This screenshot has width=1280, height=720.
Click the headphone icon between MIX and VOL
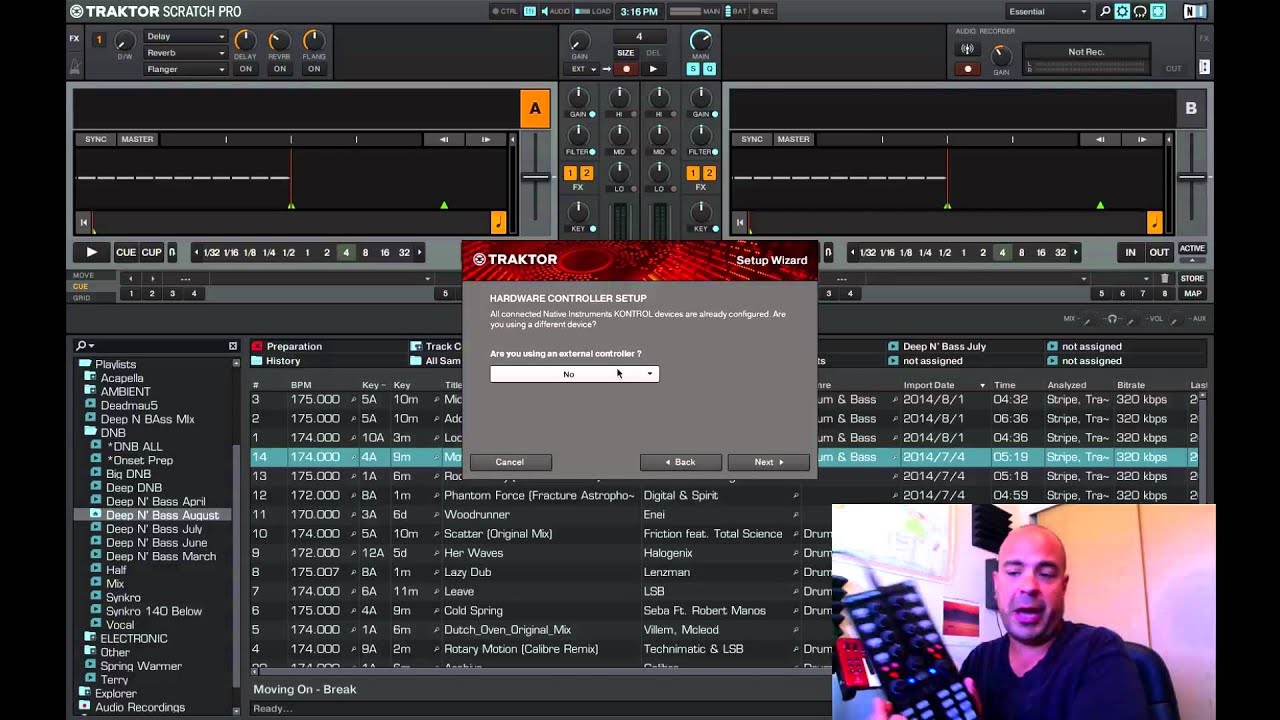[1112, 319]
